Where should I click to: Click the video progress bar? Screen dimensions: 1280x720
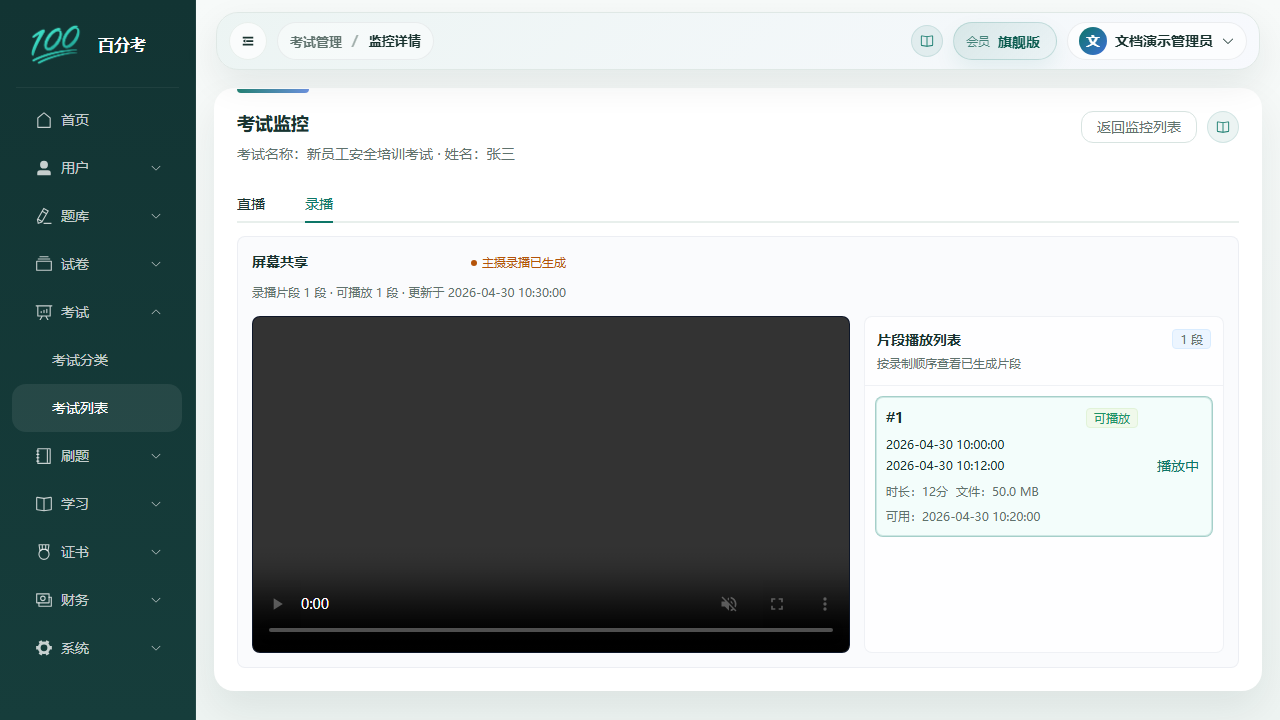coord(551,630)
